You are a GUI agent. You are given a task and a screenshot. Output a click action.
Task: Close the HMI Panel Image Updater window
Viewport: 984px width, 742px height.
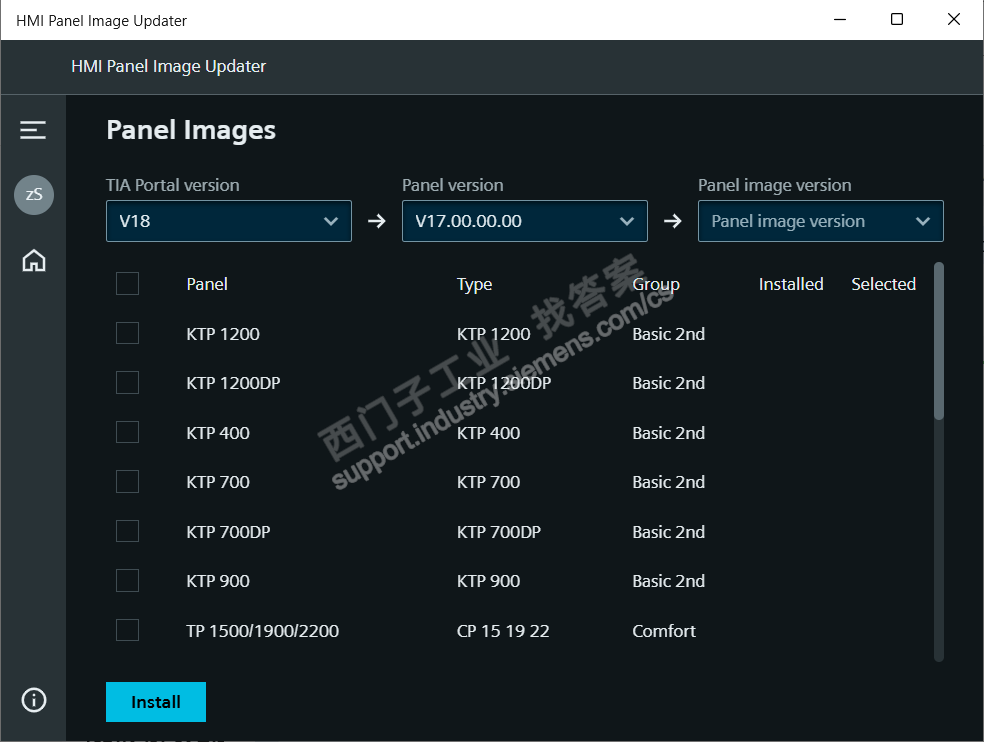click(953, 19)
